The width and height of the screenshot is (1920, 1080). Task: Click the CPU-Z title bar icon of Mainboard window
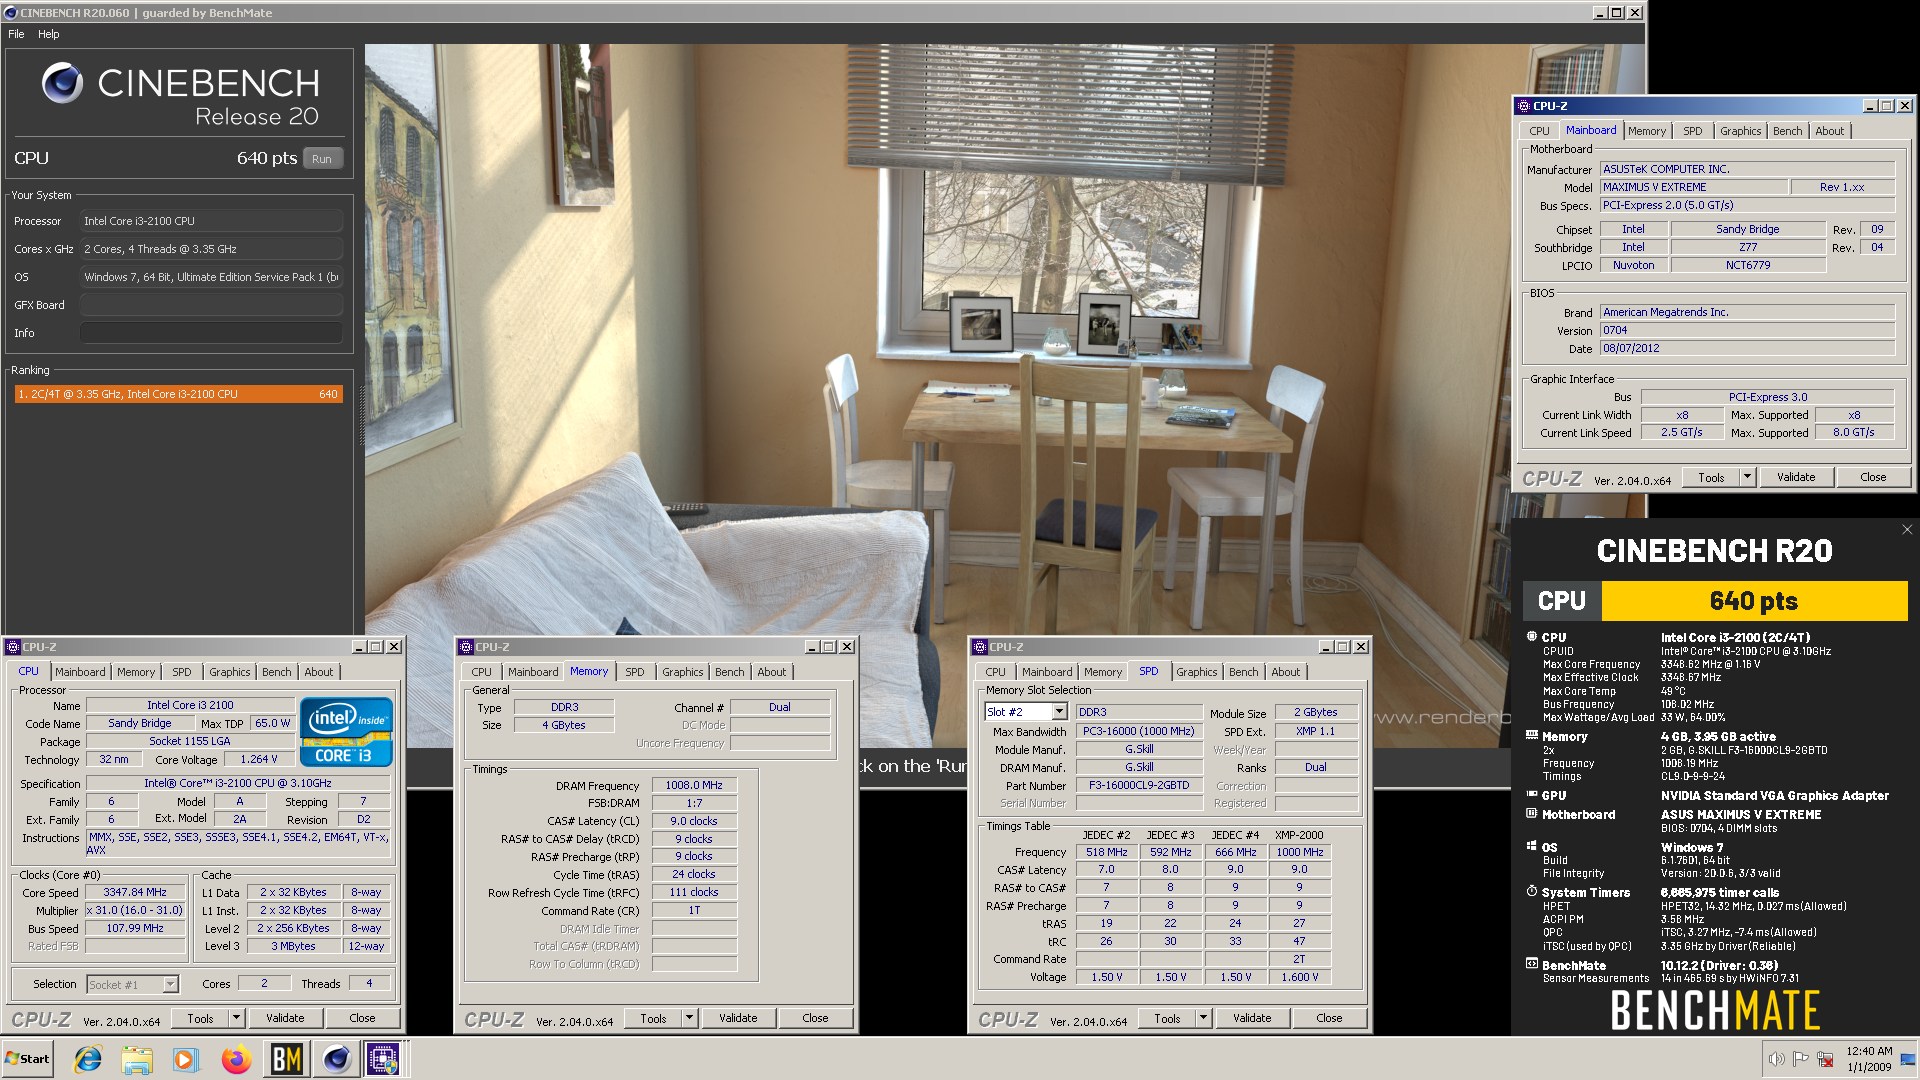1523,106
